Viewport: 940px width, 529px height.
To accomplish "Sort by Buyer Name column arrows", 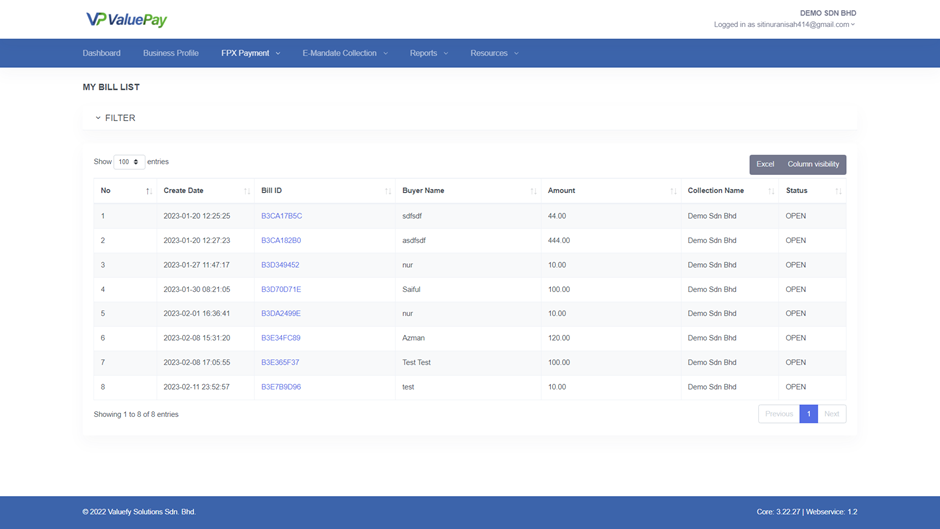I will [534, 191].
